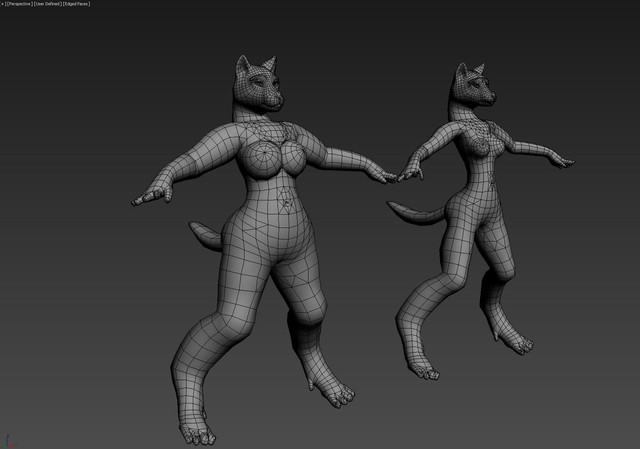Open the [+] viewport general menu
640x449 pixels.
(2, 4)
